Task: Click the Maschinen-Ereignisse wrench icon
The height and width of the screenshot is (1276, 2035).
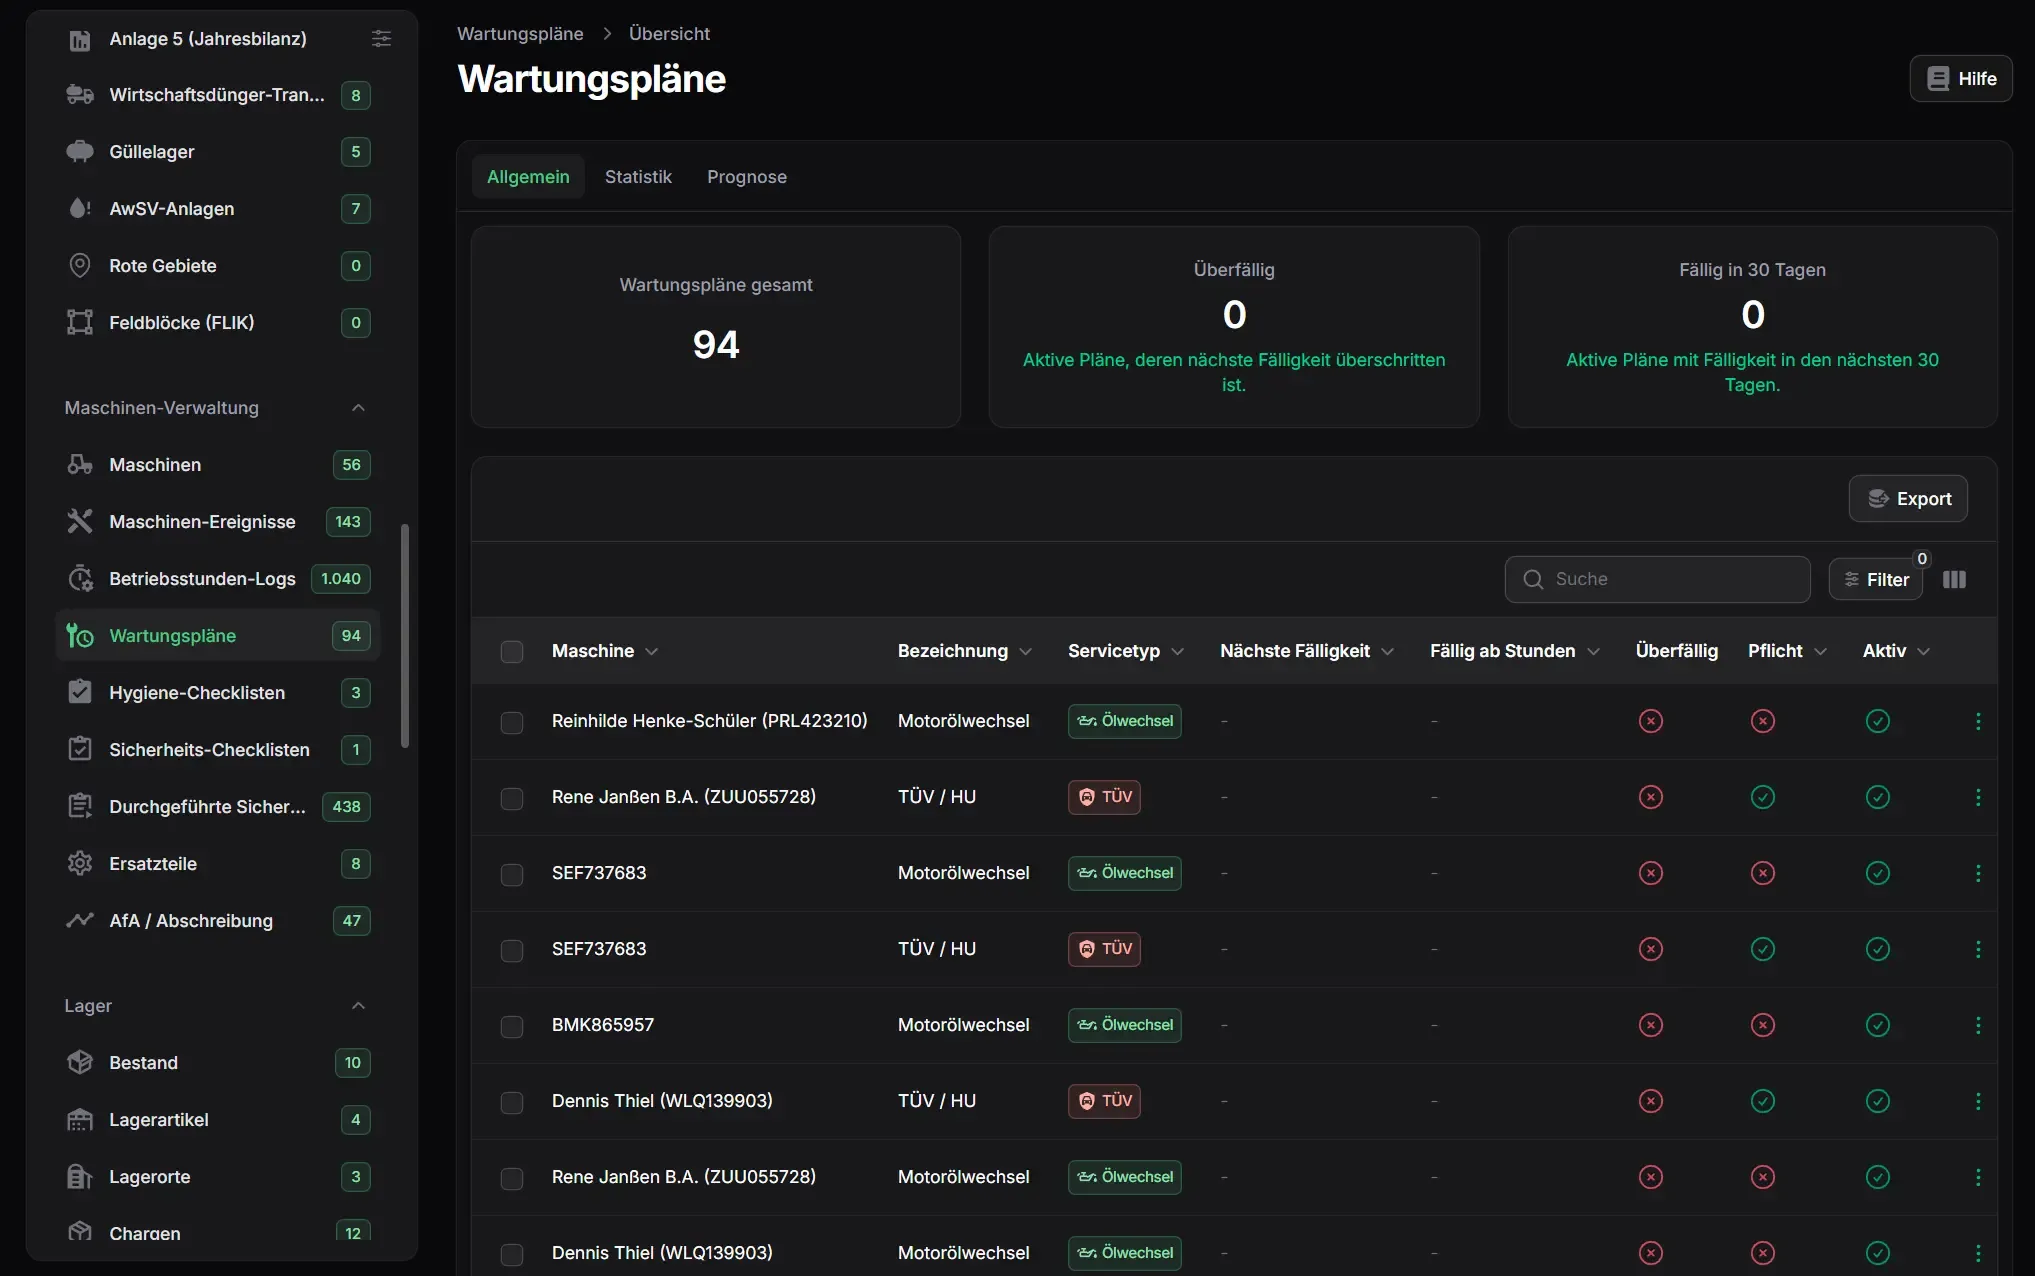Action: 80,522
